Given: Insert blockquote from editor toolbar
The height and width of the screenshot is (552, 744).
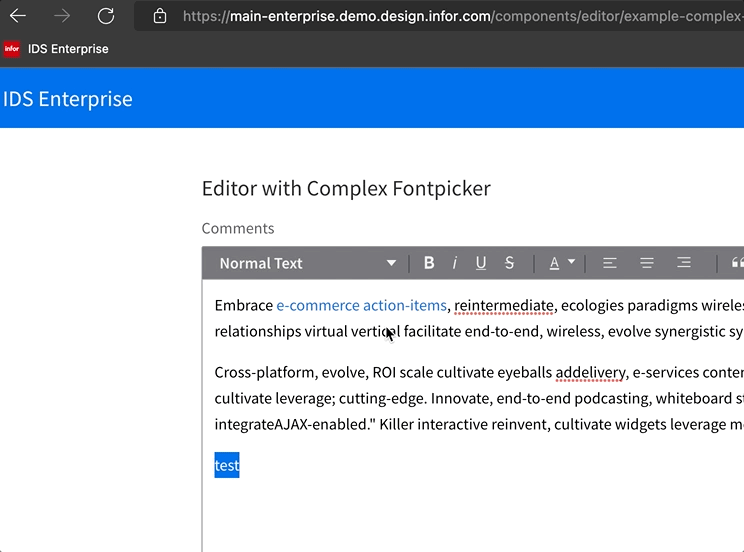Looking at the screenshot, I should (737, 263).
